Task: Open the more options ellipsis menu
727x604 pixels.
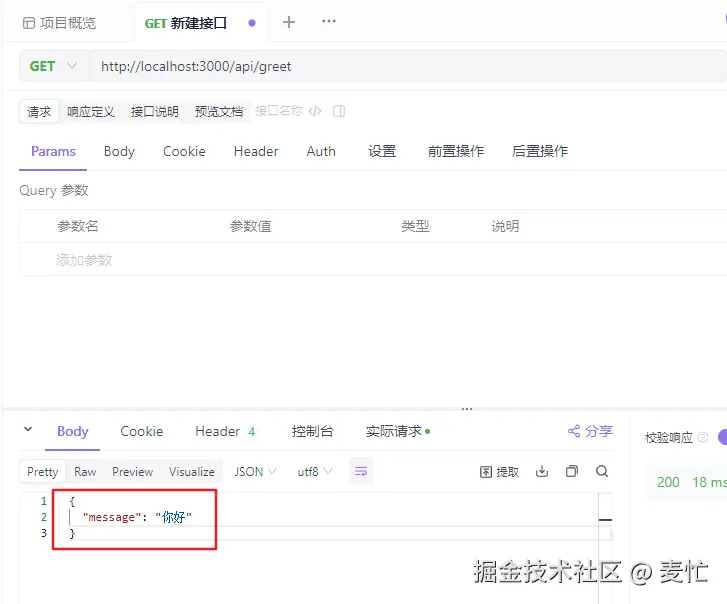Action: tap(329, 21)
